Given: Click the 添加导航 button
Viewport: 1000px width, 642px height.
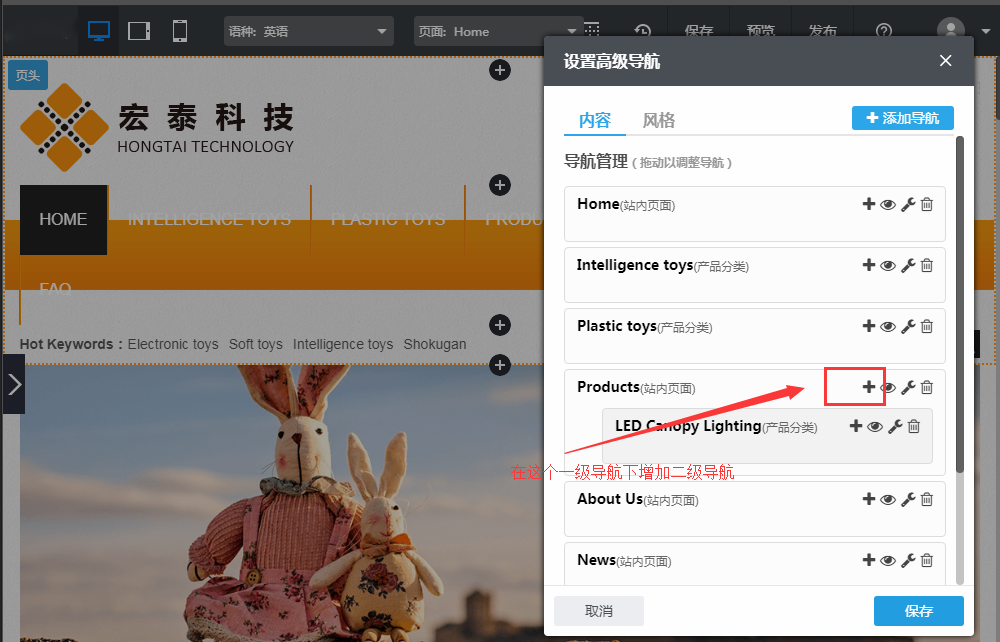Looking at the screenshot, I should [902, 118].
